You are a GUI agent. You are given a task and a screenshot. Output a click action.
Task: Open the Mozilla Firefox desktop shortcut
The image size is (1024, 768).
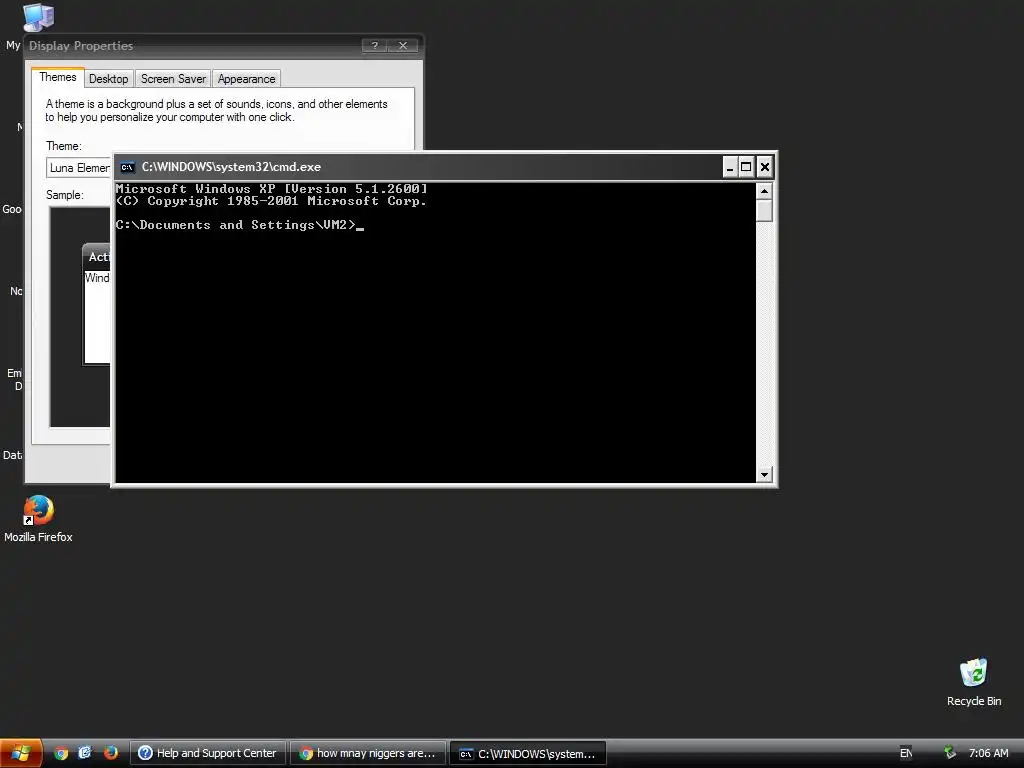[38, 519]
